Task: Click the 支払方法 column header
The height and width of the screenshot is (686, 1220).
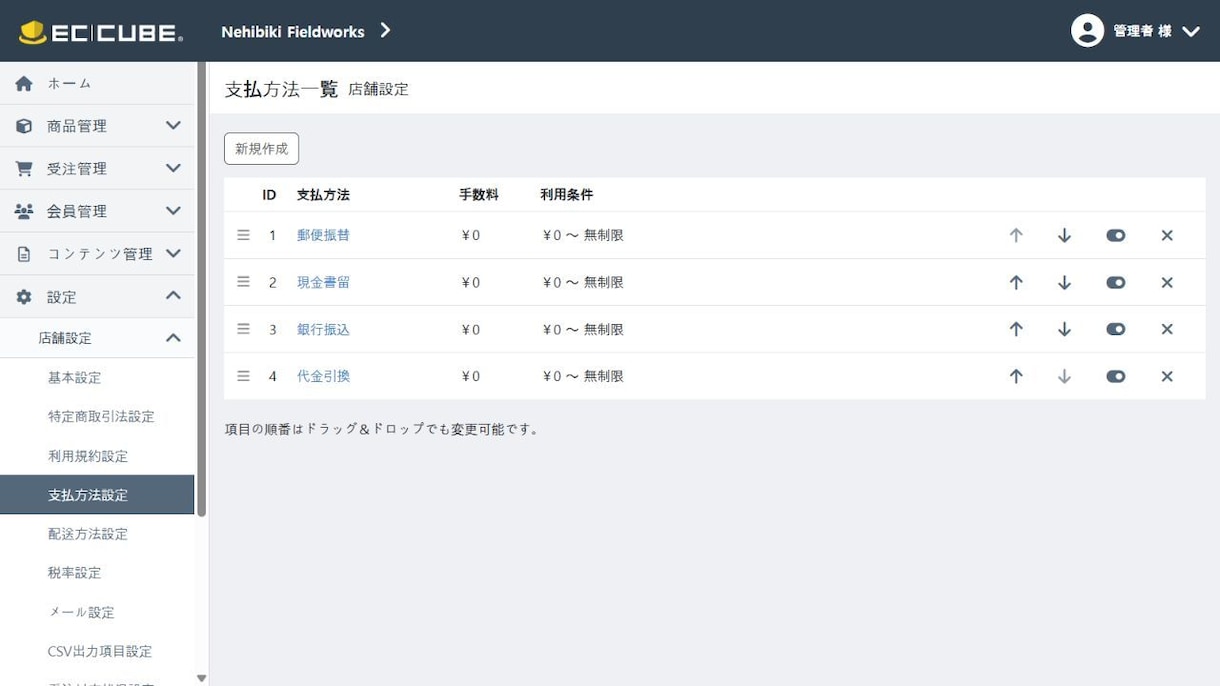Action: pyautogui.click(x=323, y=195)
